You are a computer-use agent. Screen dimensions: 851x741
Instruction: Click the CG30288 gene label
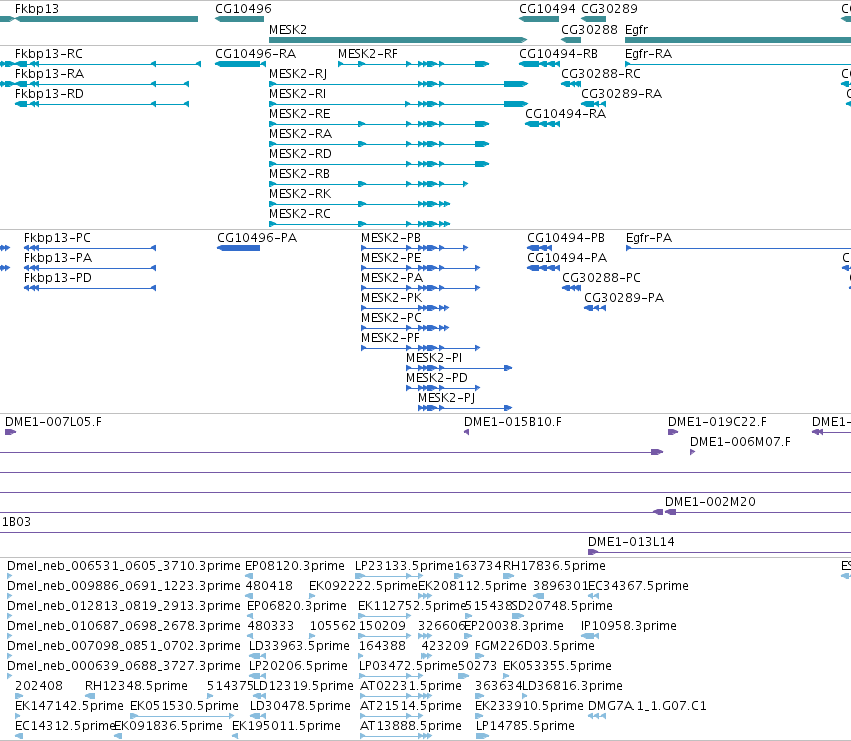click(x=589, y=29)
